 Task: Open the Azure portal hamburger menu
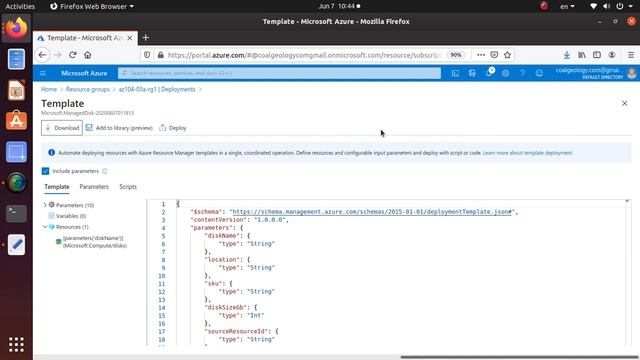point(43,73)
